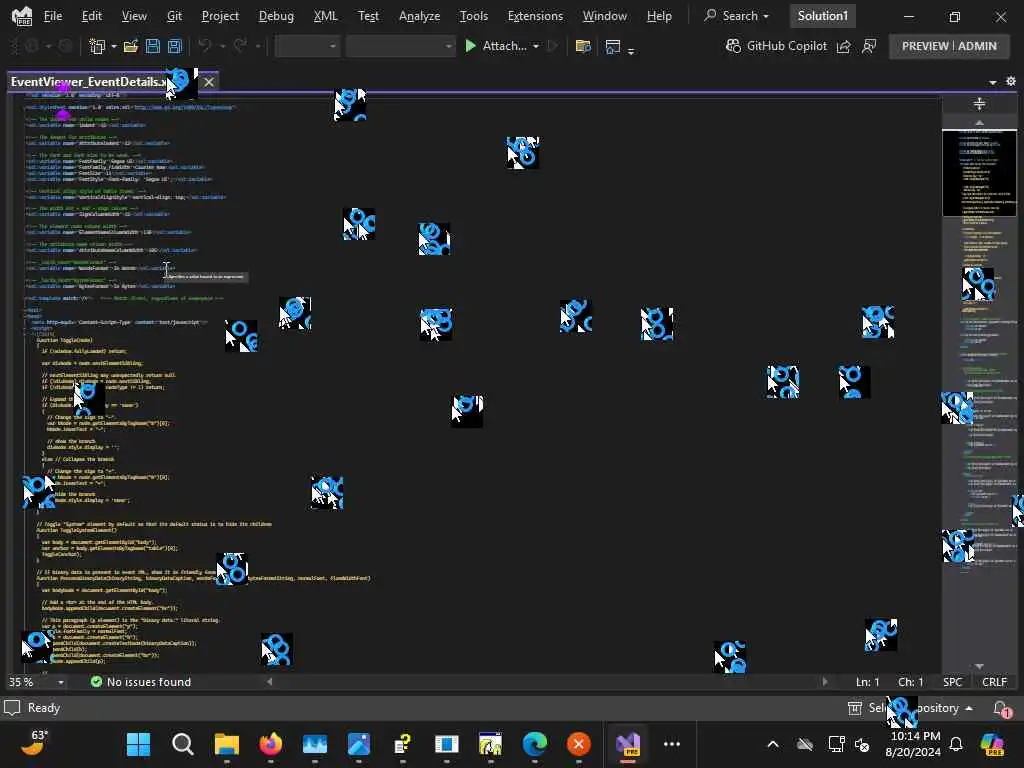1024x768 pixels.
Task: Open the document tab list dropdown
Action: [x=993, y=82]
